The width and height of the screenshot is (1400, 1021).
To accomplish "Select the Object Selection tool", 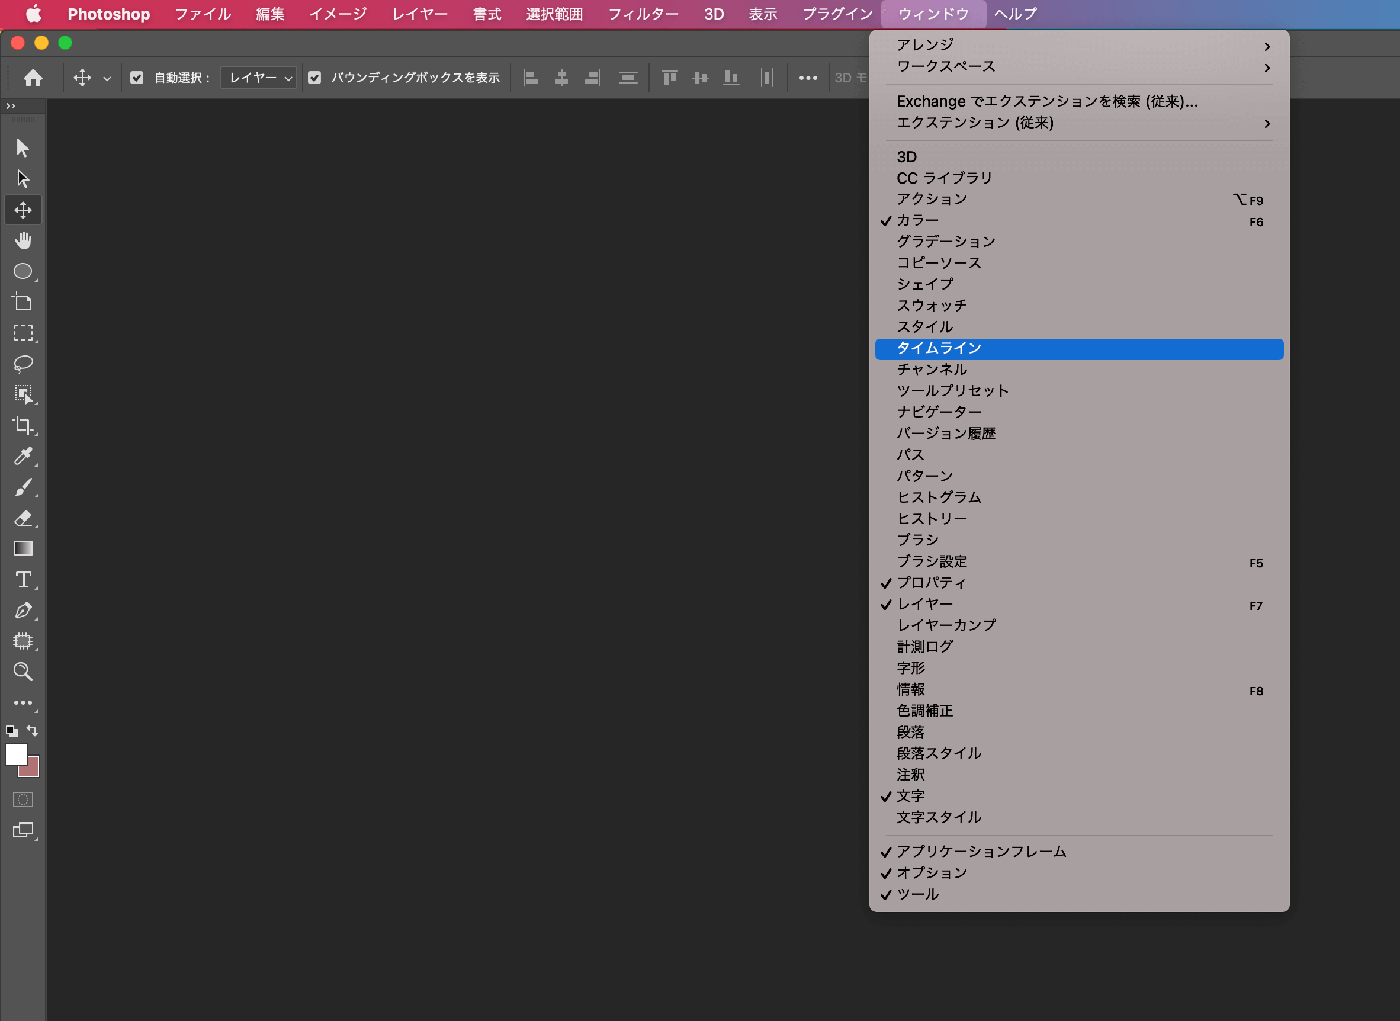I will (23, 395).
